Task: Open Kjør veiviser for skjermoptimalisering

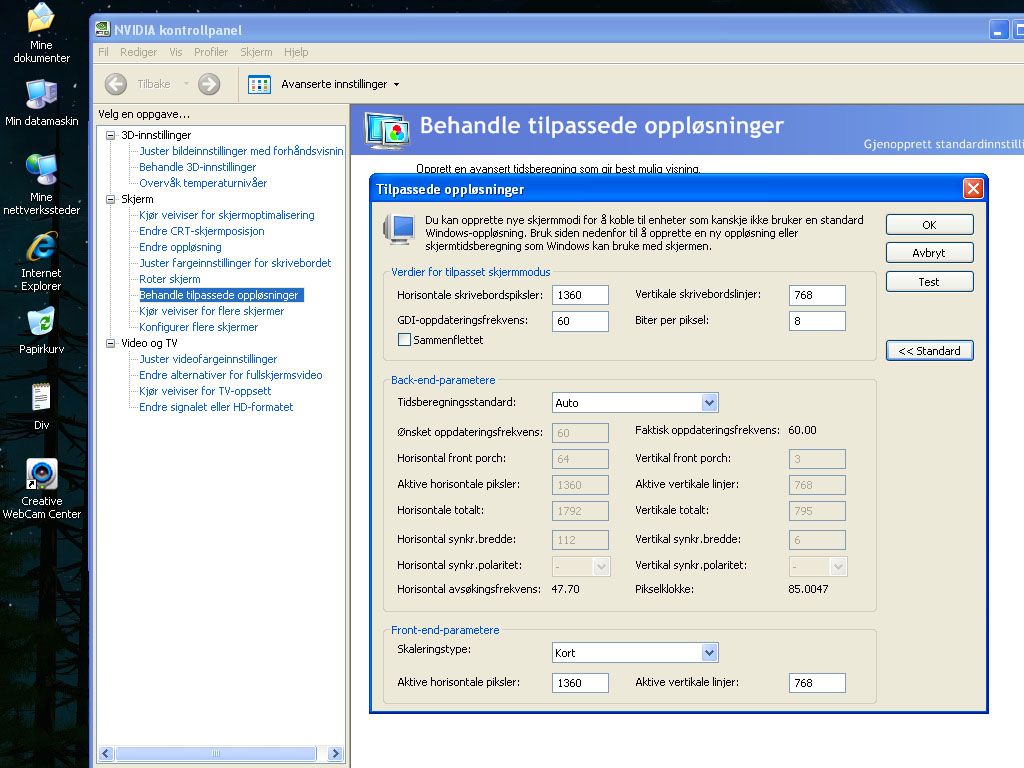Action: (x=227, y=215)
